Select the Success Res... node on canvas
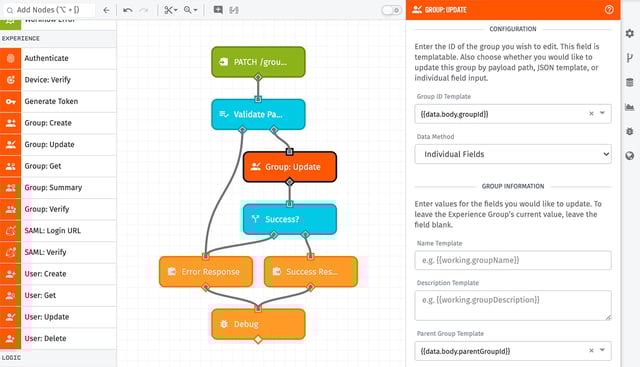The image size is (640, 367). tap(311, 272)
